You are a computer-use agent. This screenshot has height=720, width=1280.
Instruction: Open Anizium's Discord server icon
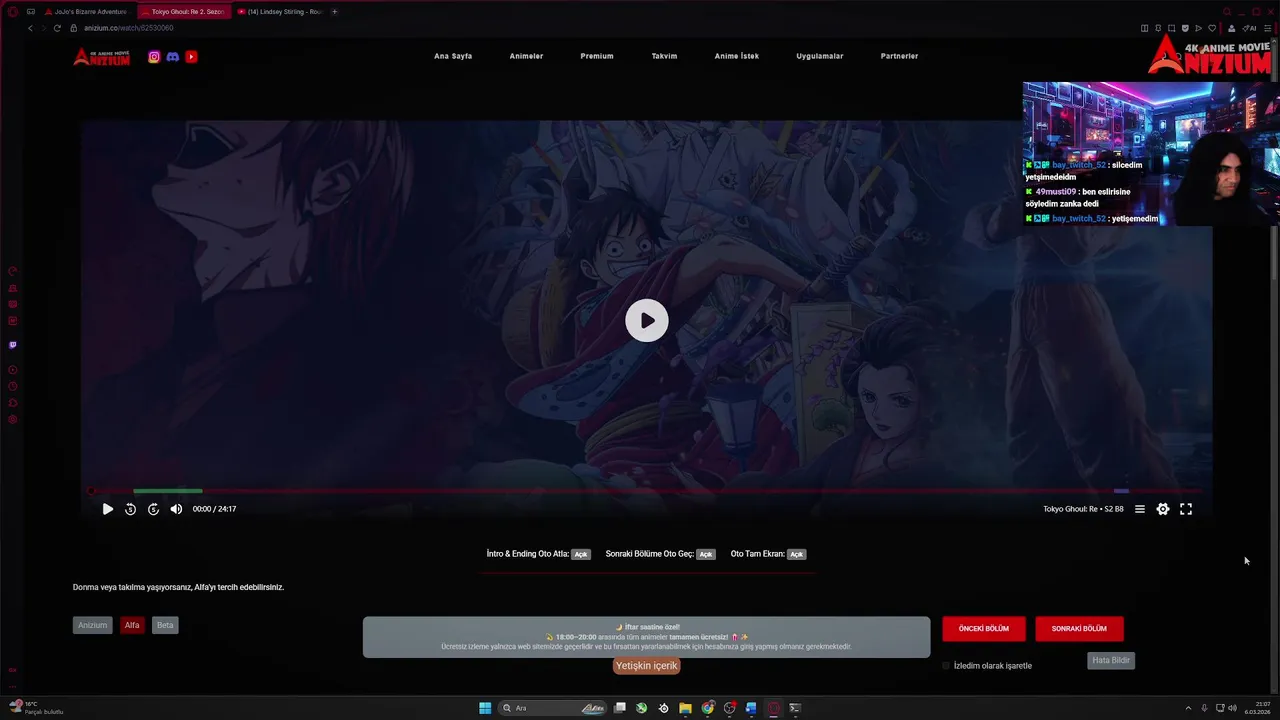[172, 57]
